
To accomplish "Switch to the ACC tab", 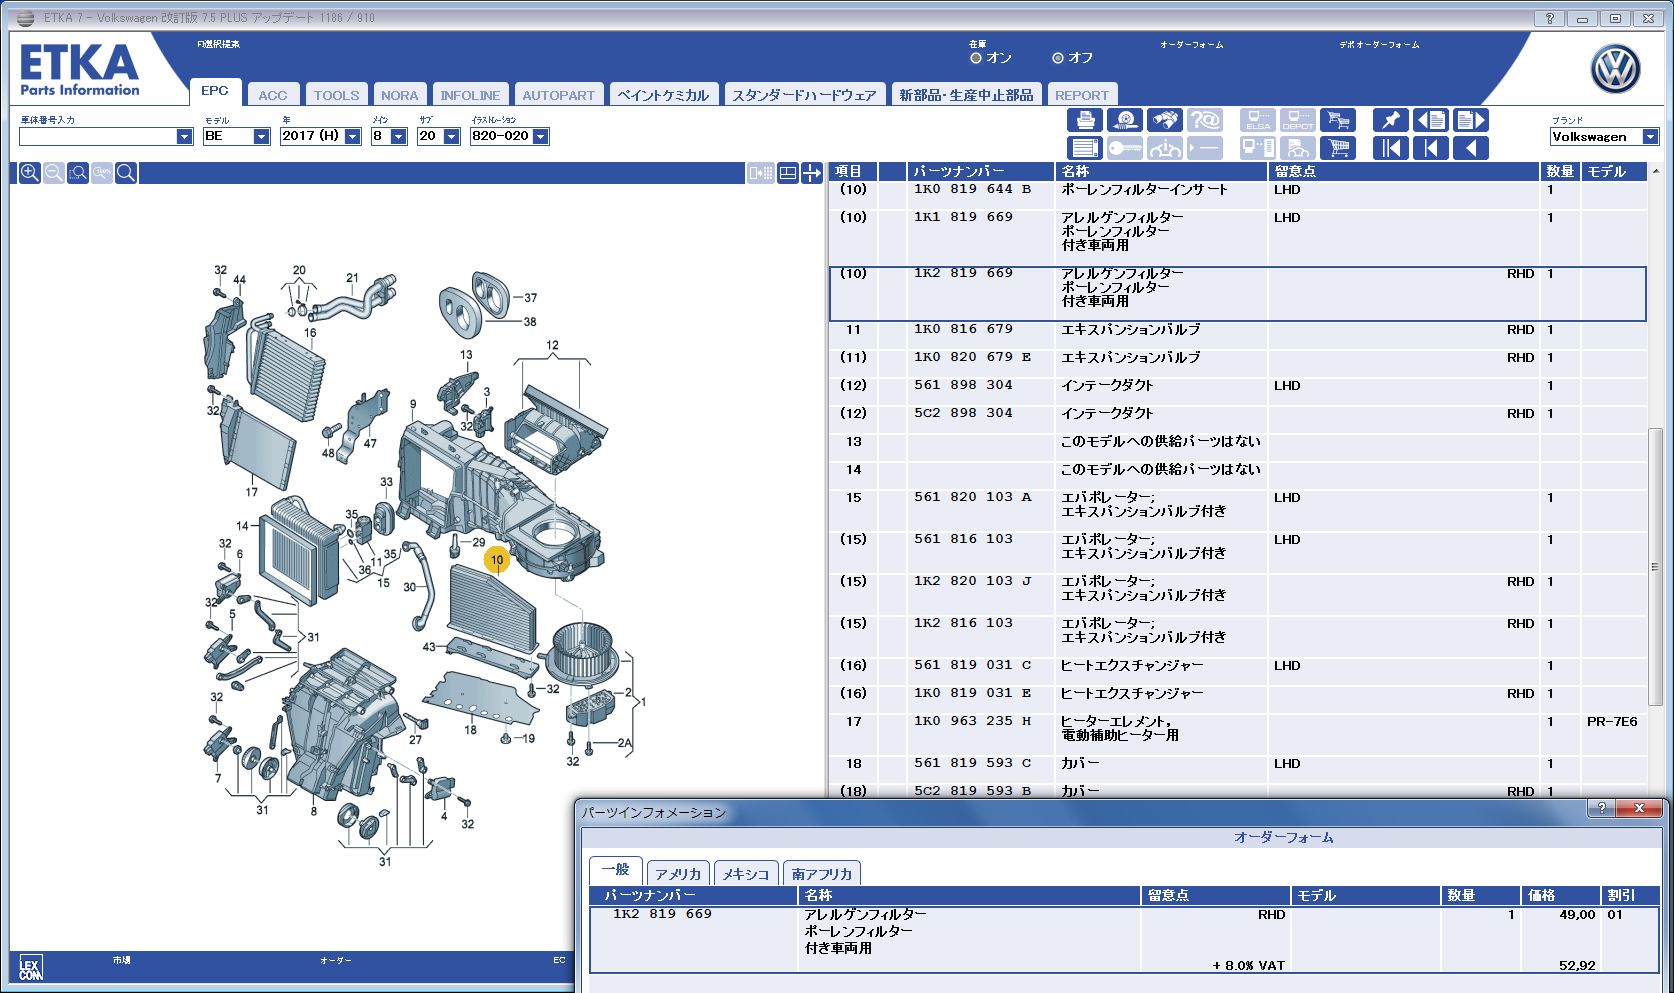I will pyautogui.click(x=272, y=95).
